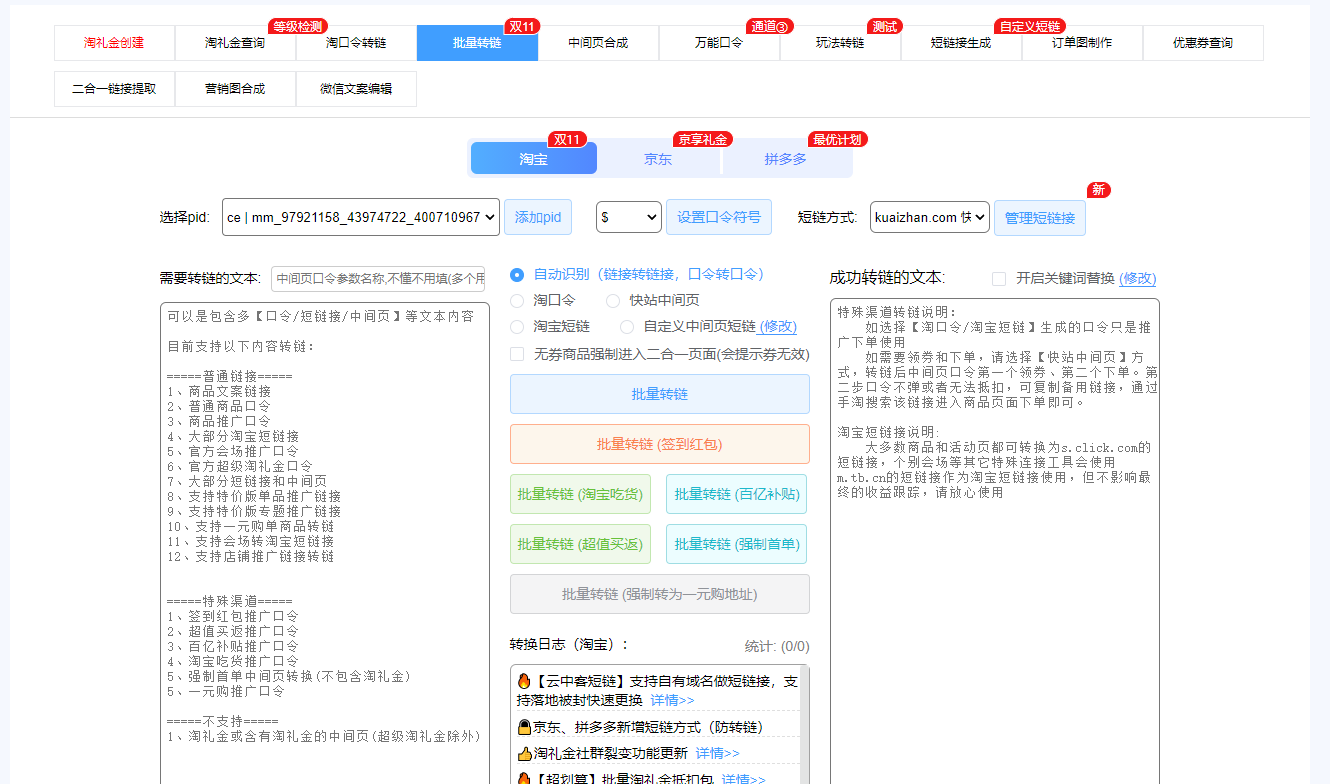Select the 快站中间页 radio option
This screenshot has width=1330, height=784.
pyautogui.click(x=613, y=300)
